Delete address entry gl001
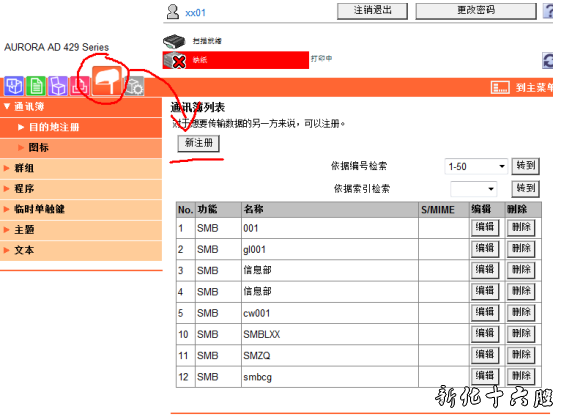564x420 pixels. click(521, 249)
